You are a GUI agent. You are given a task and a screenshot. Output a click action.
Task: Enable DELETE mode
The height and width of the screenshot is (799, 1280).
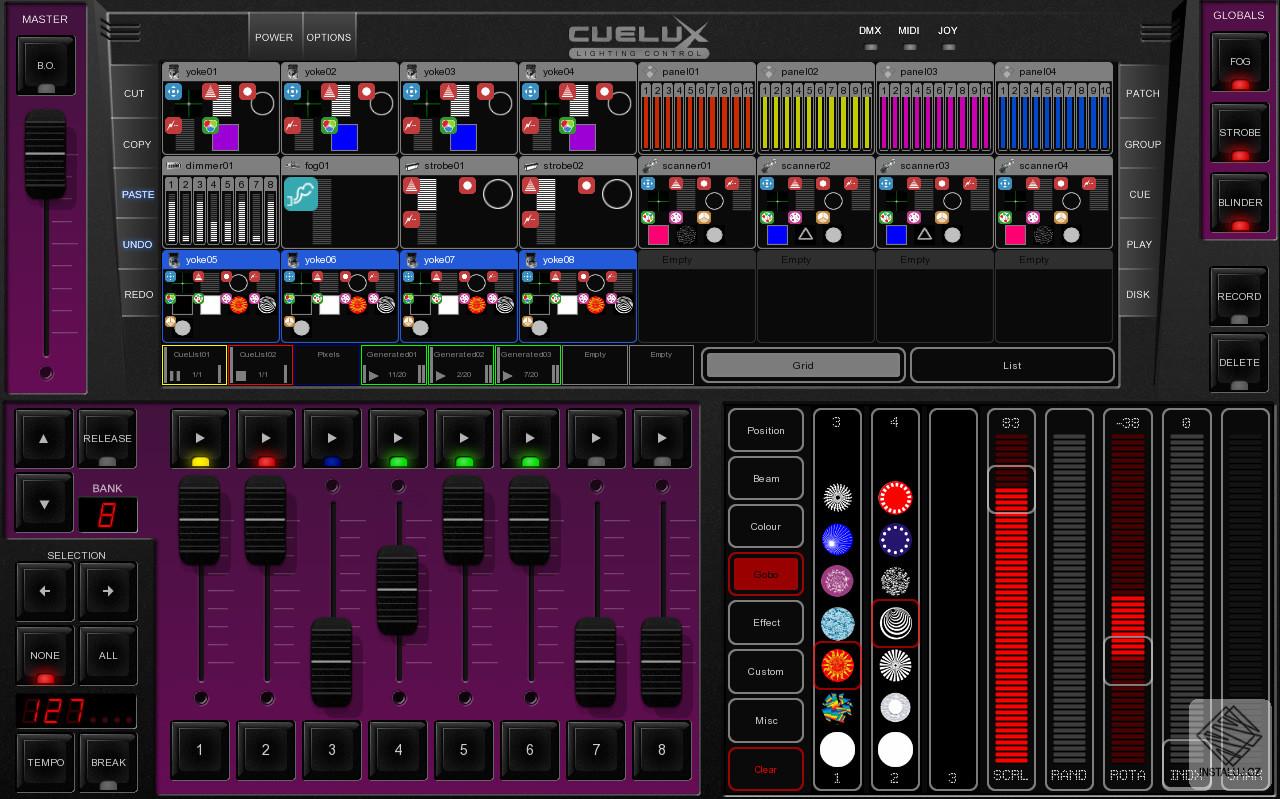tap(1239, 363)
